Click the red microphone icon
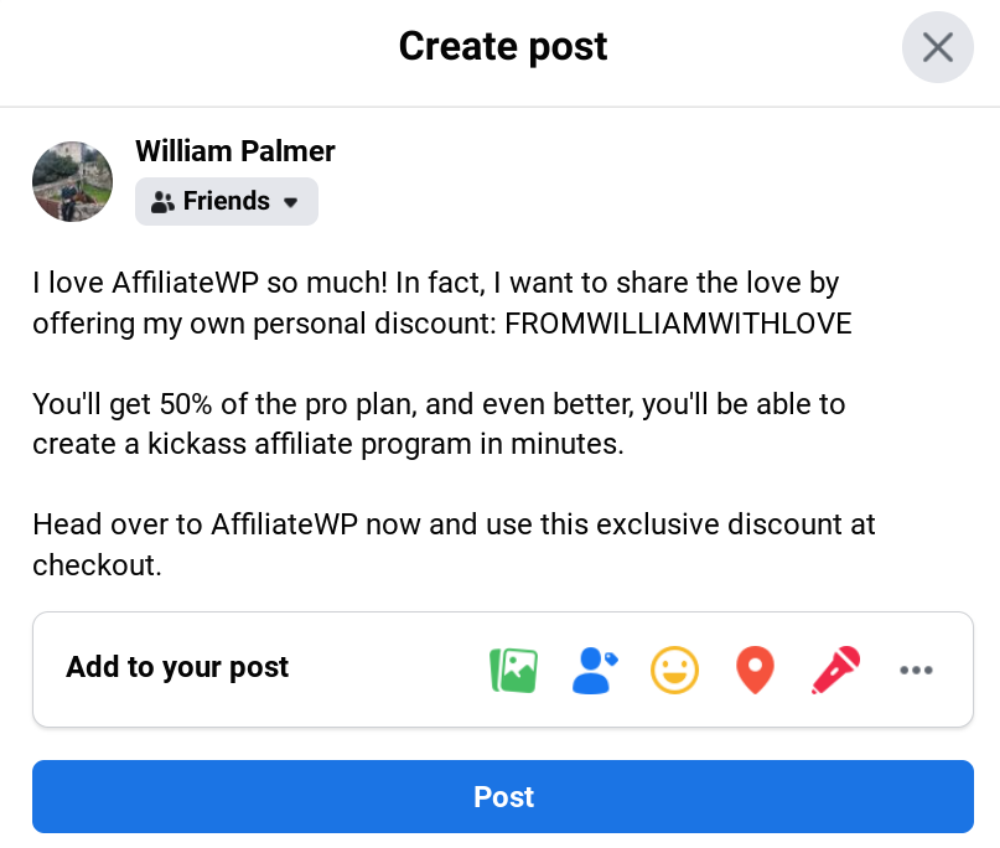This screenshot has height=848, width=1000. point(835,670)
